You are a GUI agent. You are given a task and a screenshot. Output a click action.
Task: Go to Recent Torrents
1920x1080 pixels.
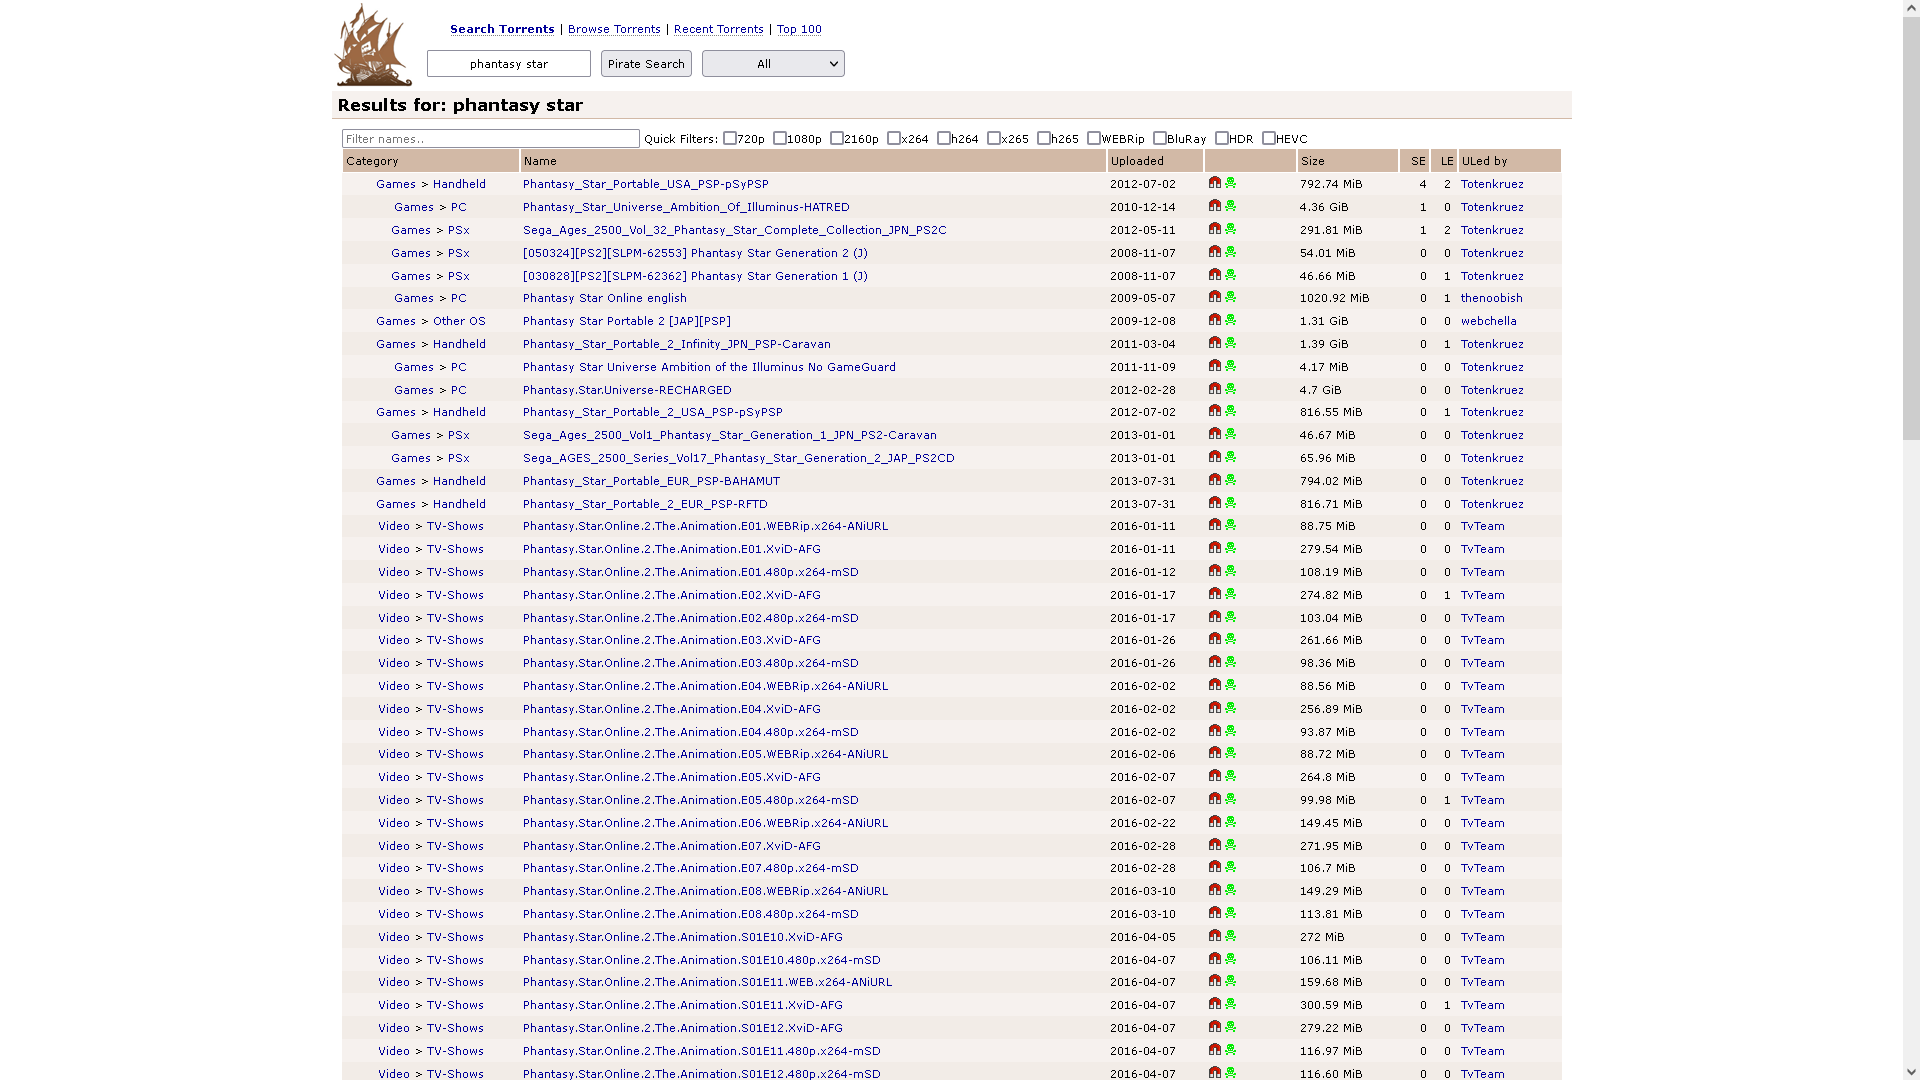719,29
